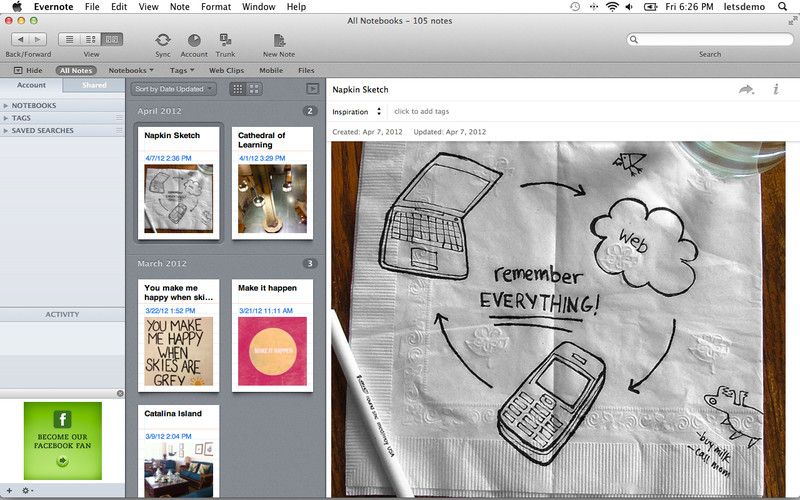
Task: Click the share arrow icon for note
Action: pyautogui.click(x=746, y=89)
